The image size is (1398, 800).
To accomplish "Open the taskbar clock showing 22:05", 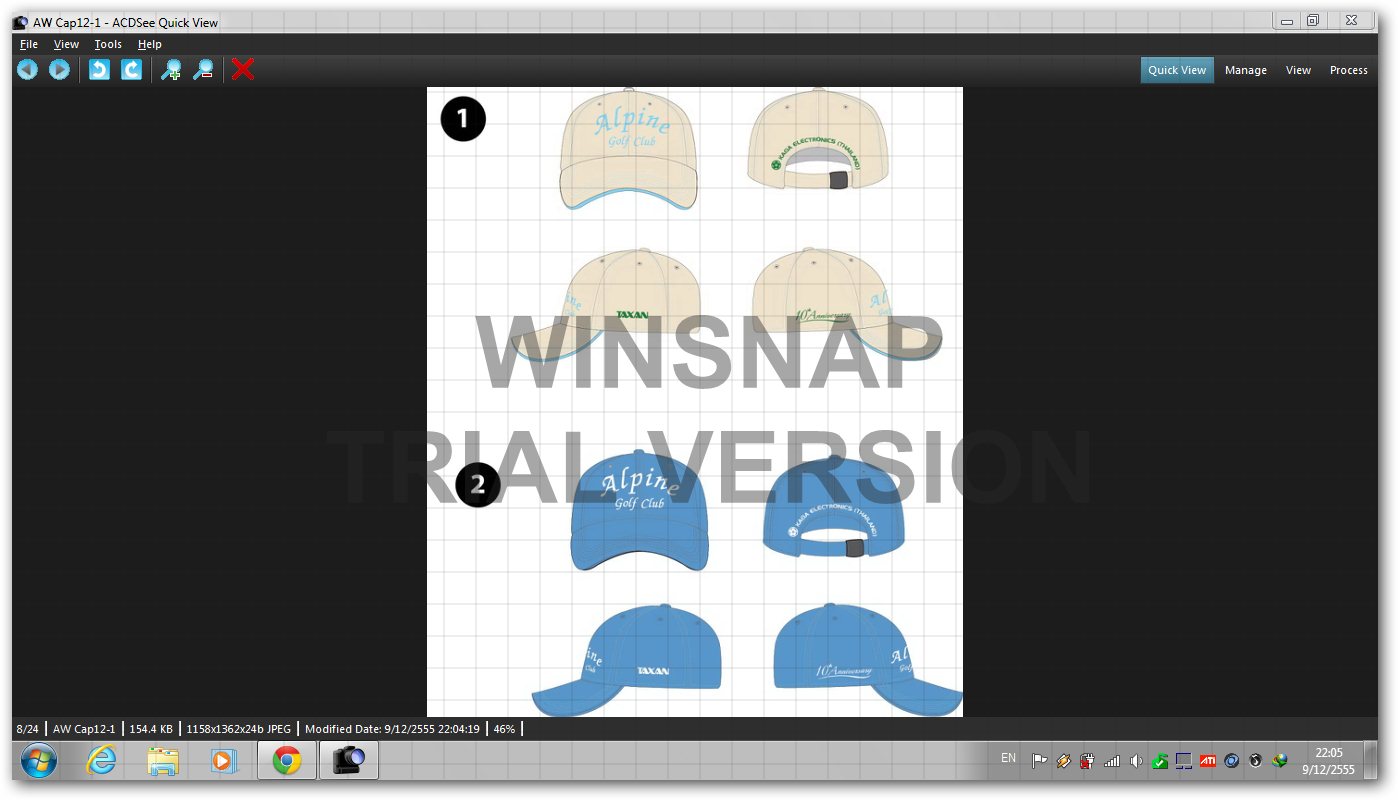I will pos(1329,761).
